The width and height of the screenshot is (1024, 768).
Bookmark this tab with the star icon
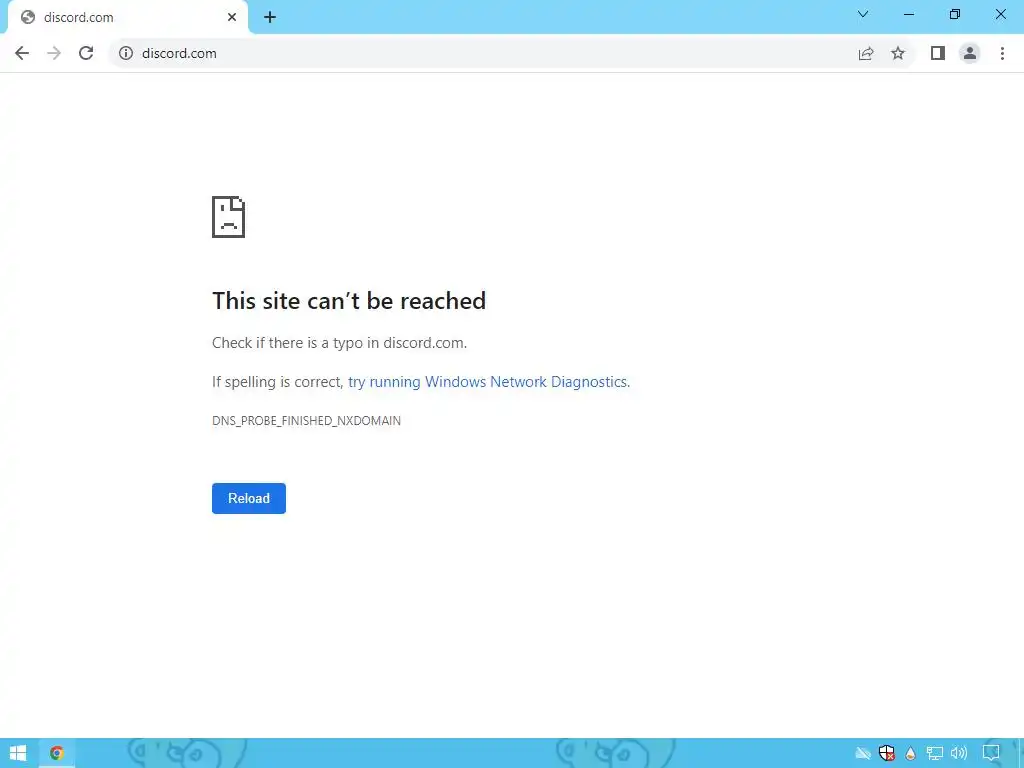898,54
